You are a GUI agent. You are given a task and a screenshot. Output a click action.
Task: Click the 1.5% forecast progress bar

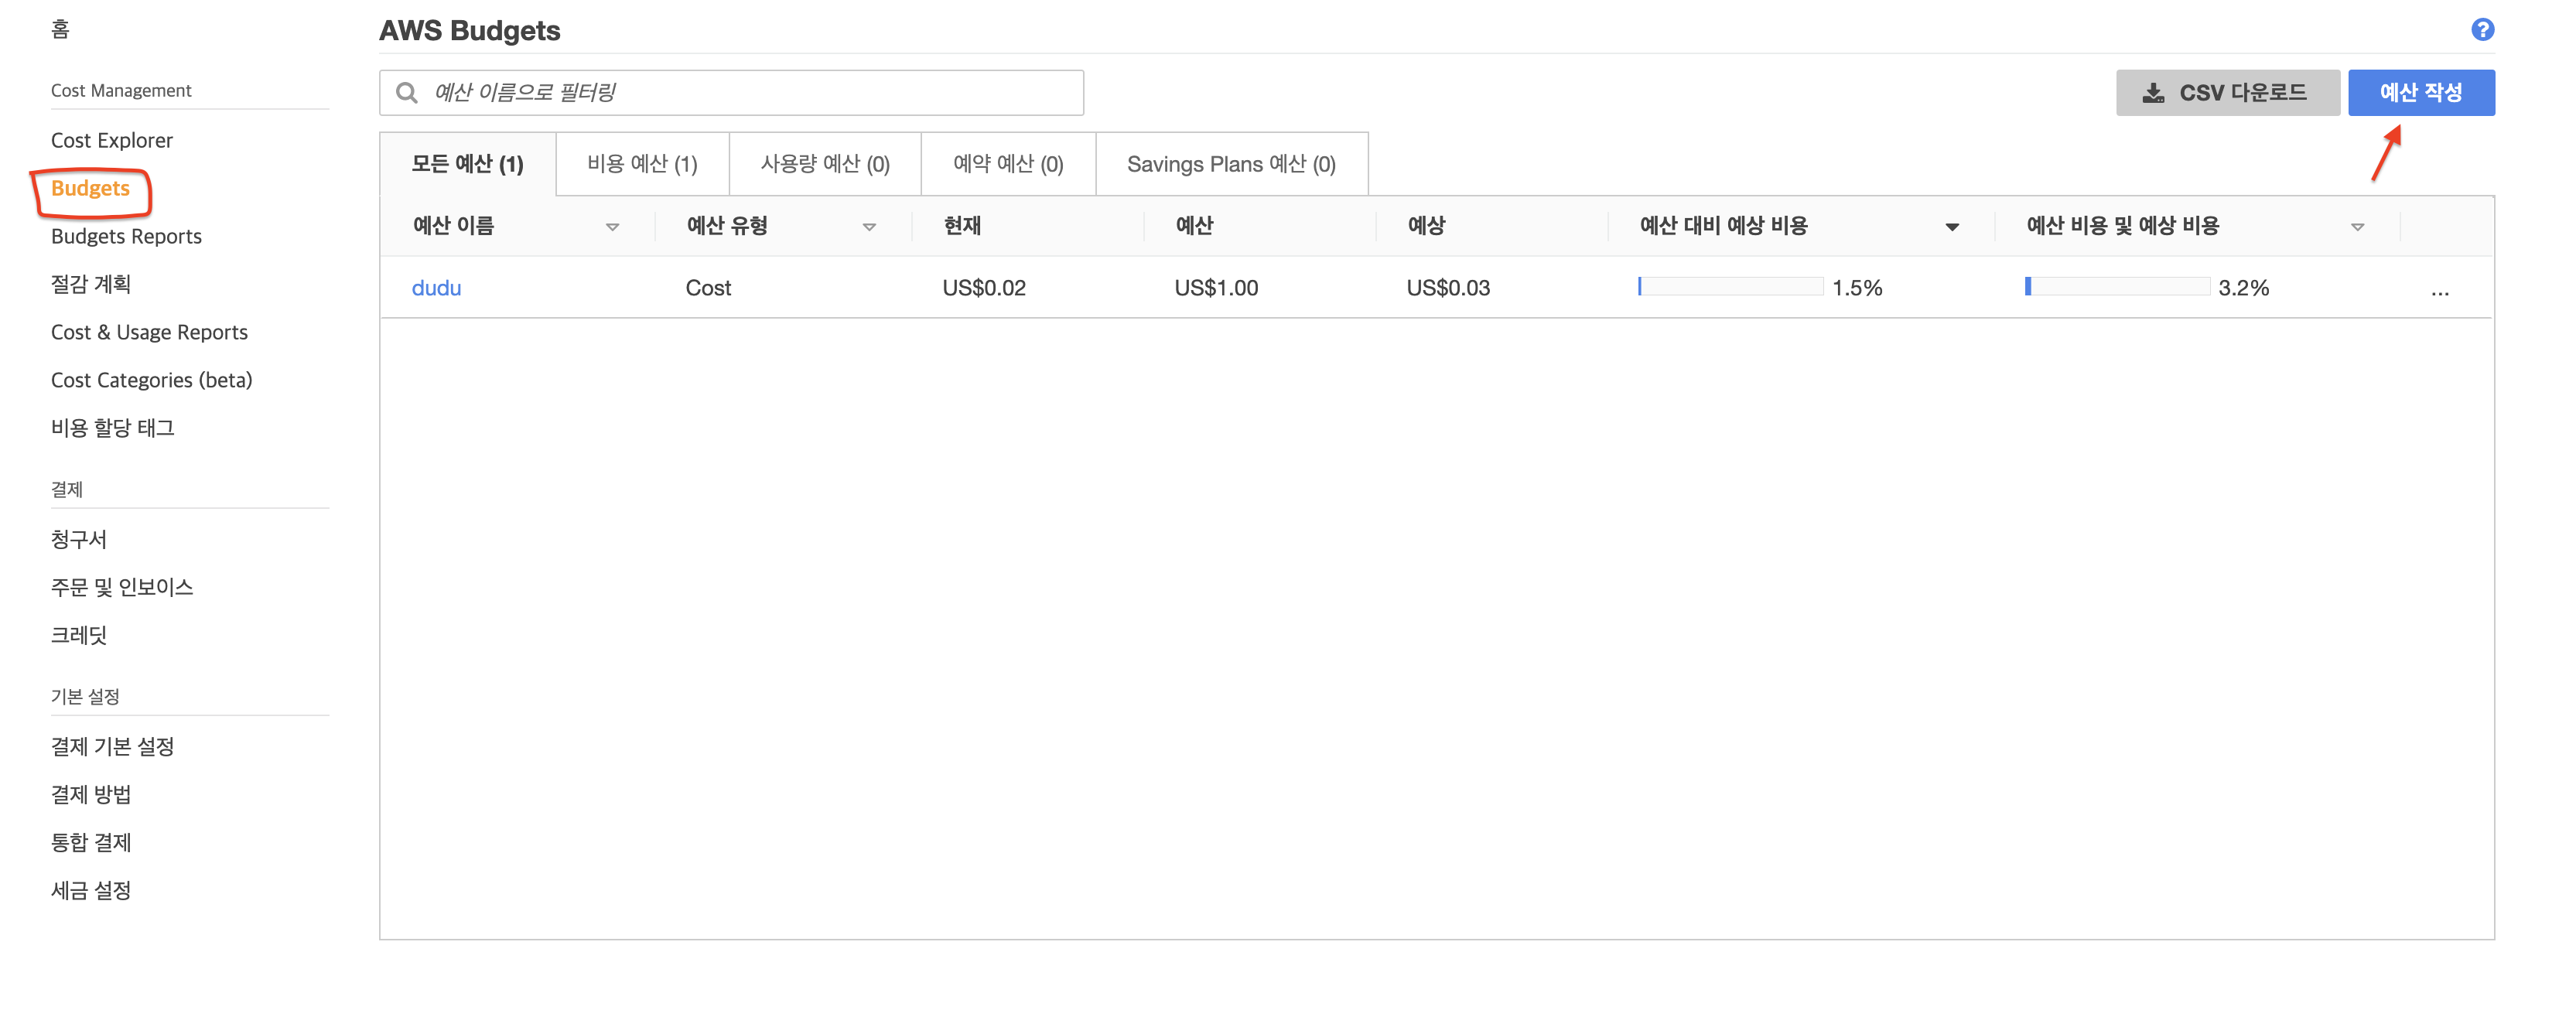[x=1729, y=287]
